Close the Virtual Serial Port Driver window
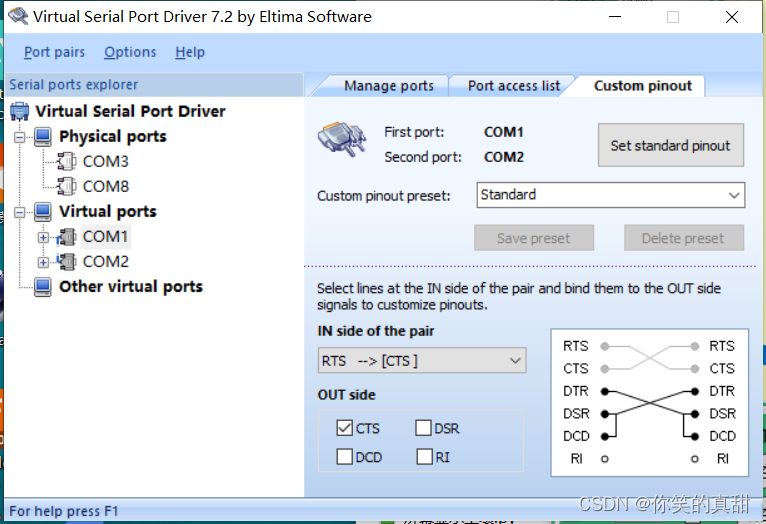This screenshot has height=524, width=766. [x=731, y=17]
